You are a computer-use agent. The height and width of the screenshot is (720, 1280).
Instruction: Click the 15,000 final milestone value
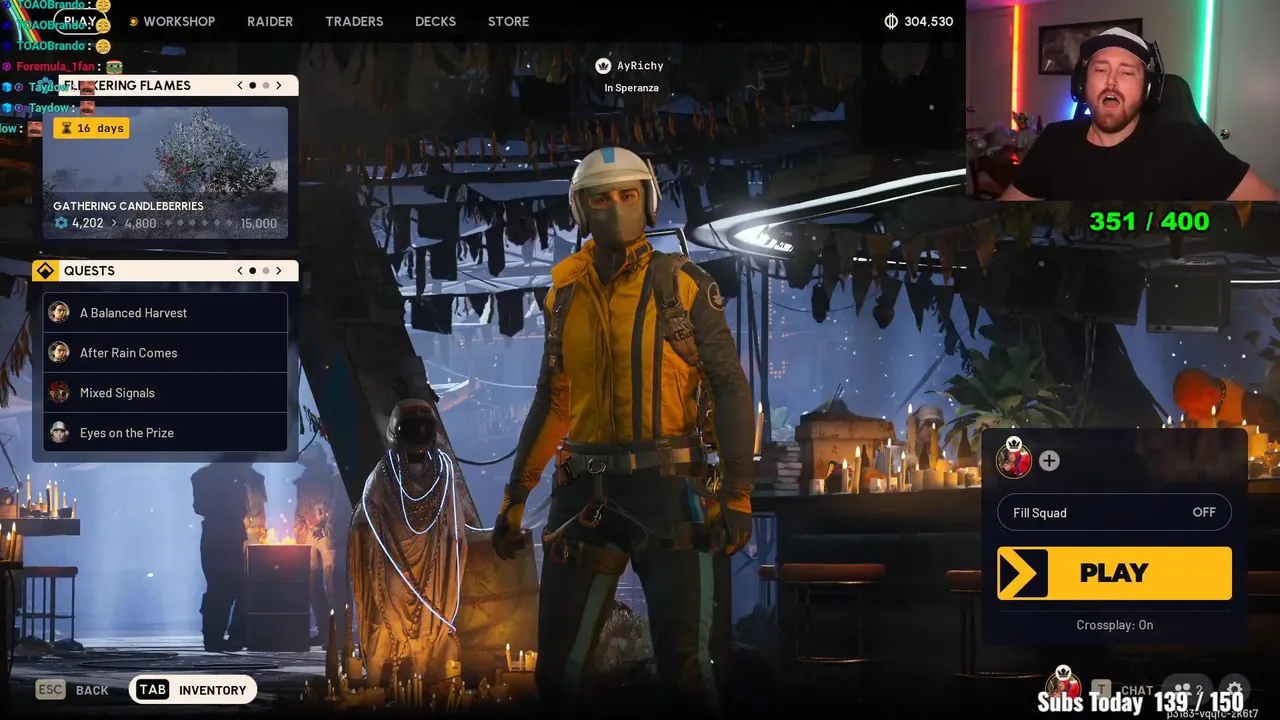tap(259, 223)
